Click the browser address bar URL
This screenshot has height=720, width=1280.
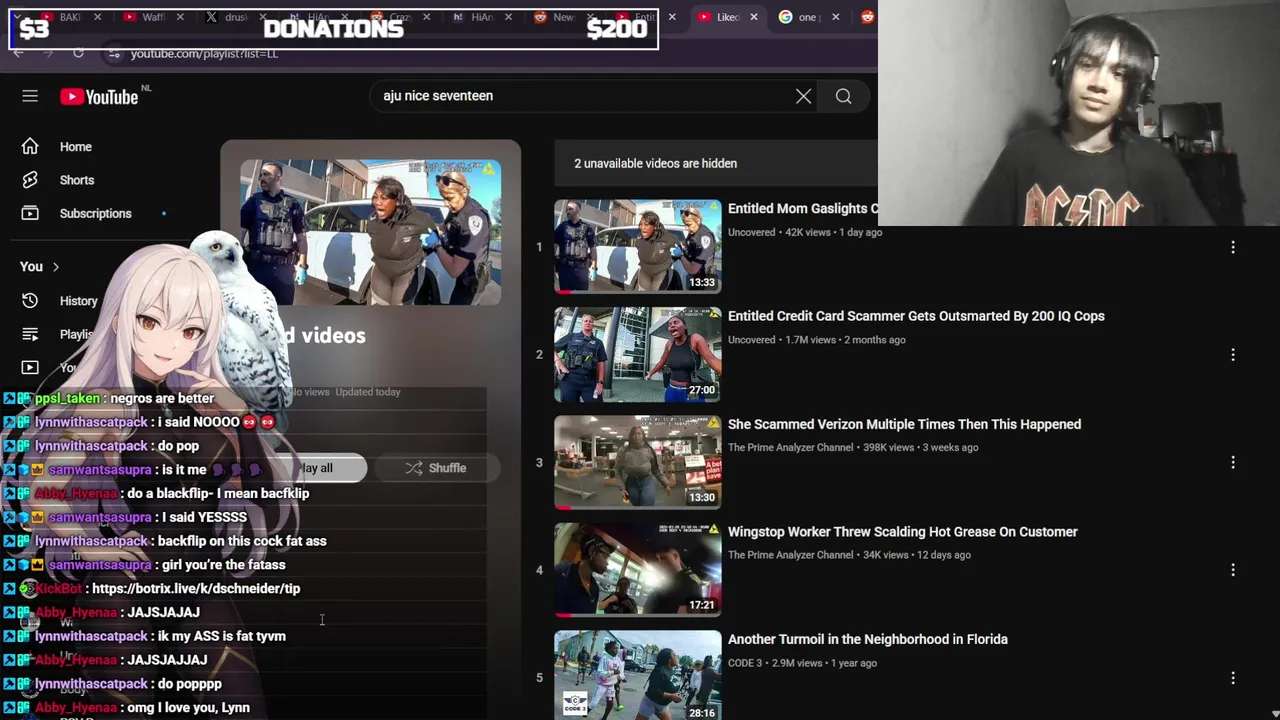[x=204, y=54]
